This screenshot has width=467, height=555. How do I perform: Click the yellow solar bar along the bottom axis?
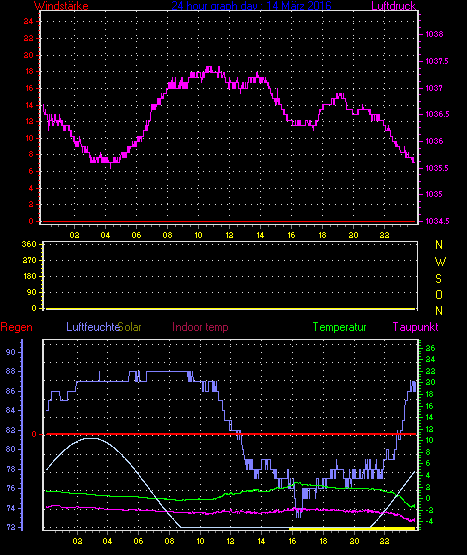[352, 528]
